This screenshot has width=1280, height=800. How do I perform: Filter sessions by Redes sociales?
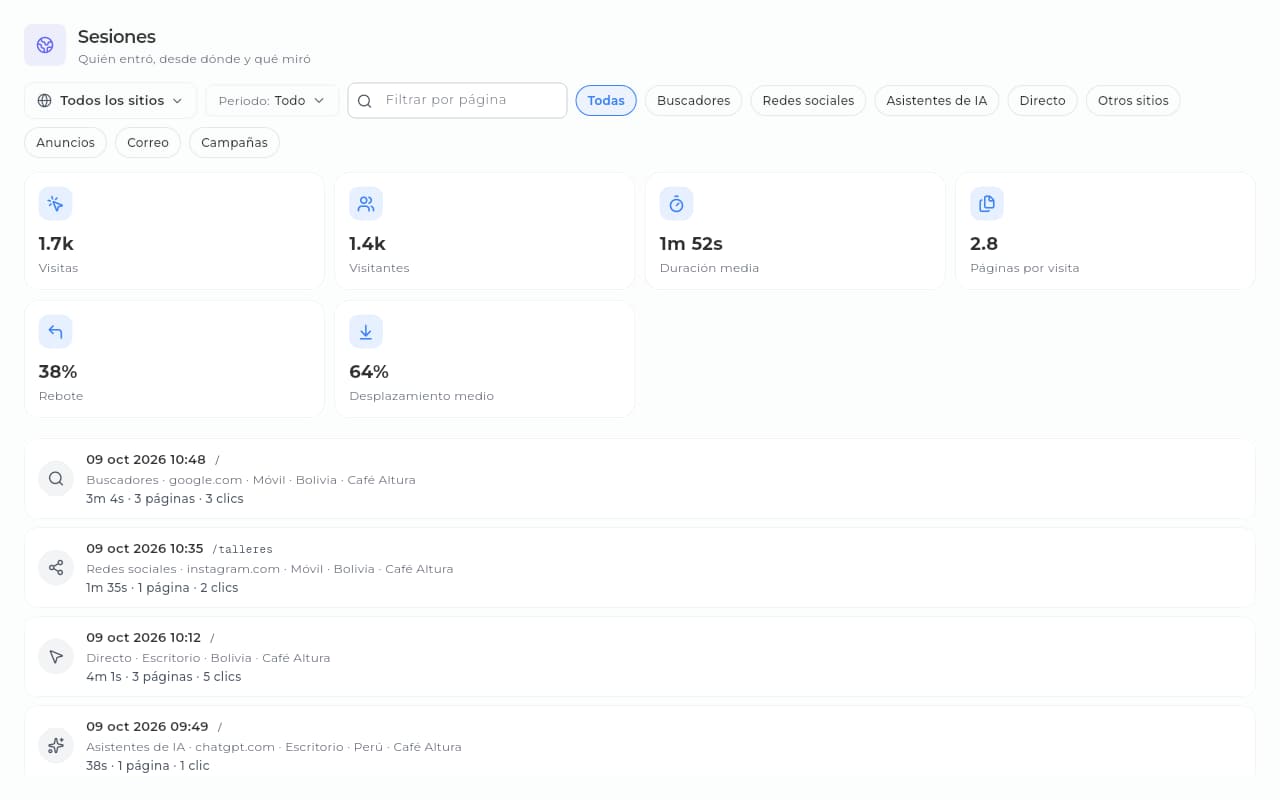tap(808, 101)
